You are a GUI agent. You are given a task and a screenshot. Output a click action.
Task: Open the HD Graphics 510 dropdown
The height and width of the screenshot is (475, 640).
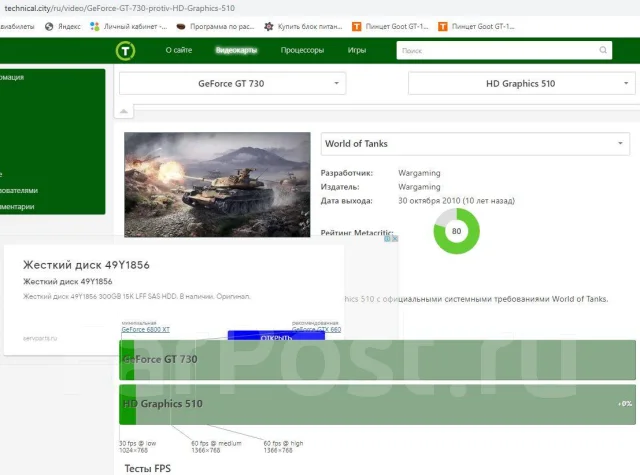(x=522, y=84)
